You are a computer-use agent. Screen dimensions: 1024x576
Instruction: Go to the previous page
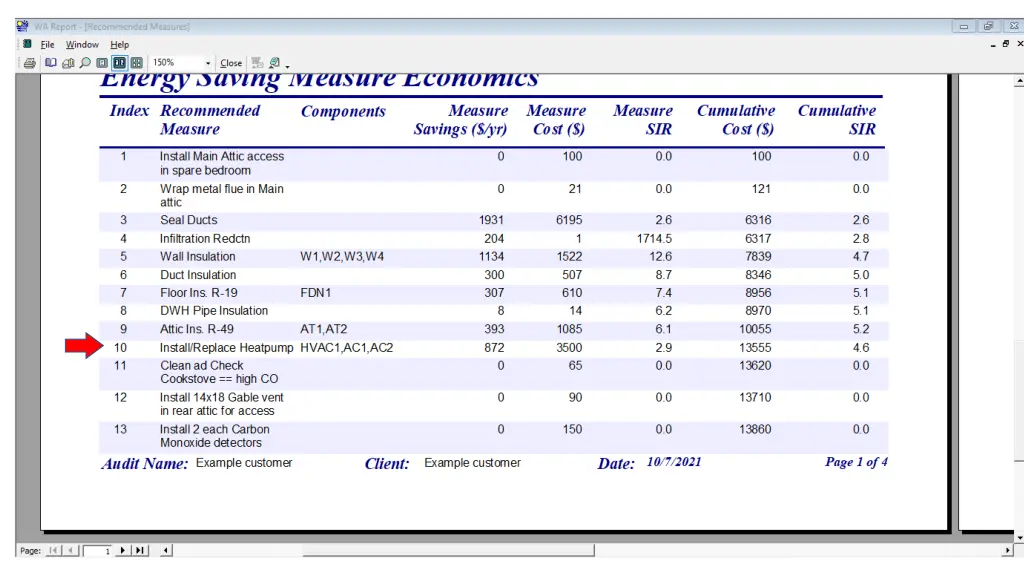[71, 551]
